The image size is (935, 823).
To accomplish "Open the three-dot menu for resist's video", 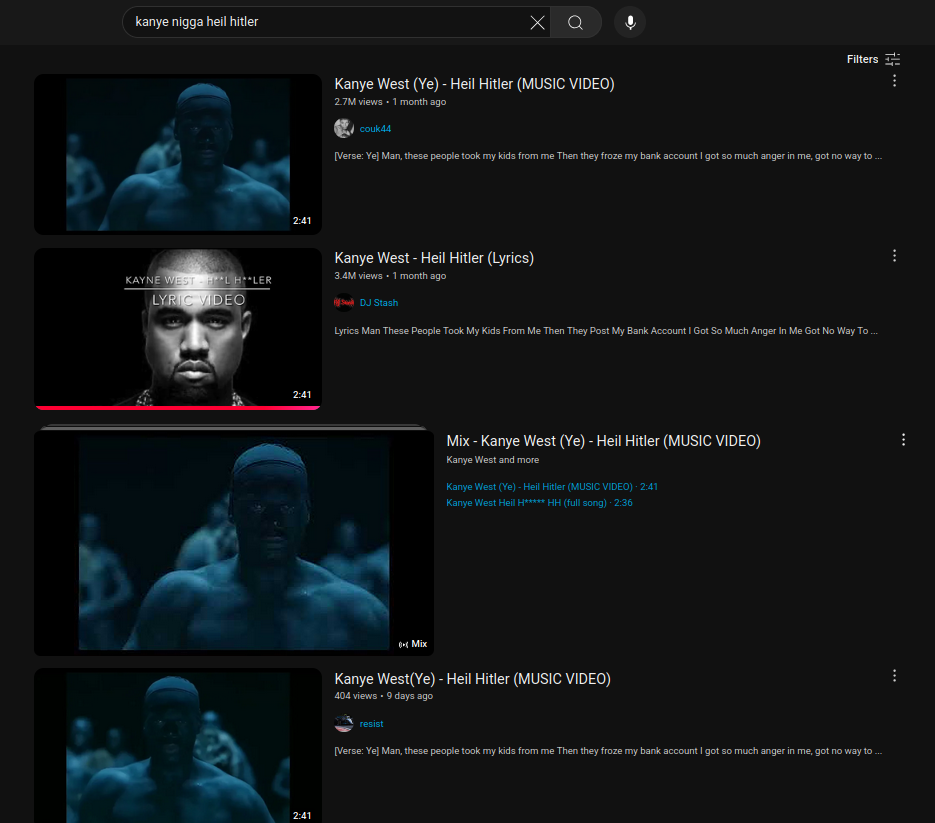I will pos(894,676).
